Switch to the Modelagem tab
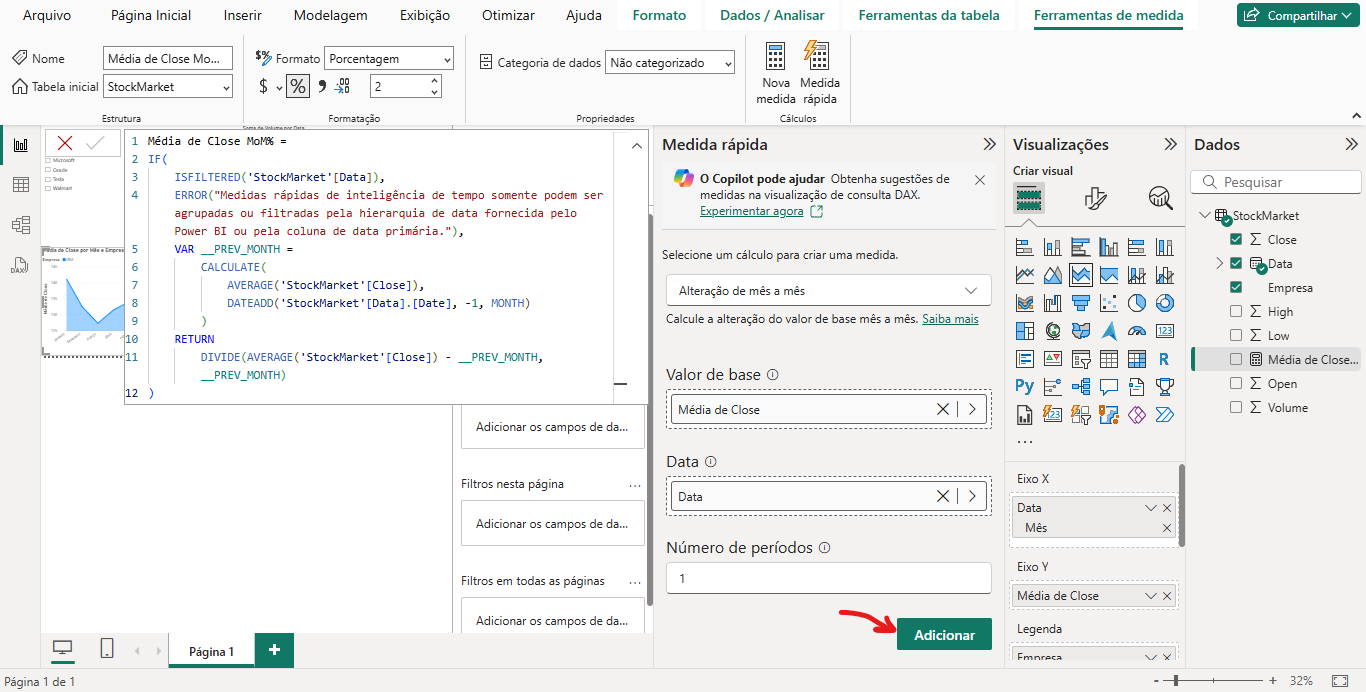The image size is (1366, 692). (x=331, y=15)
